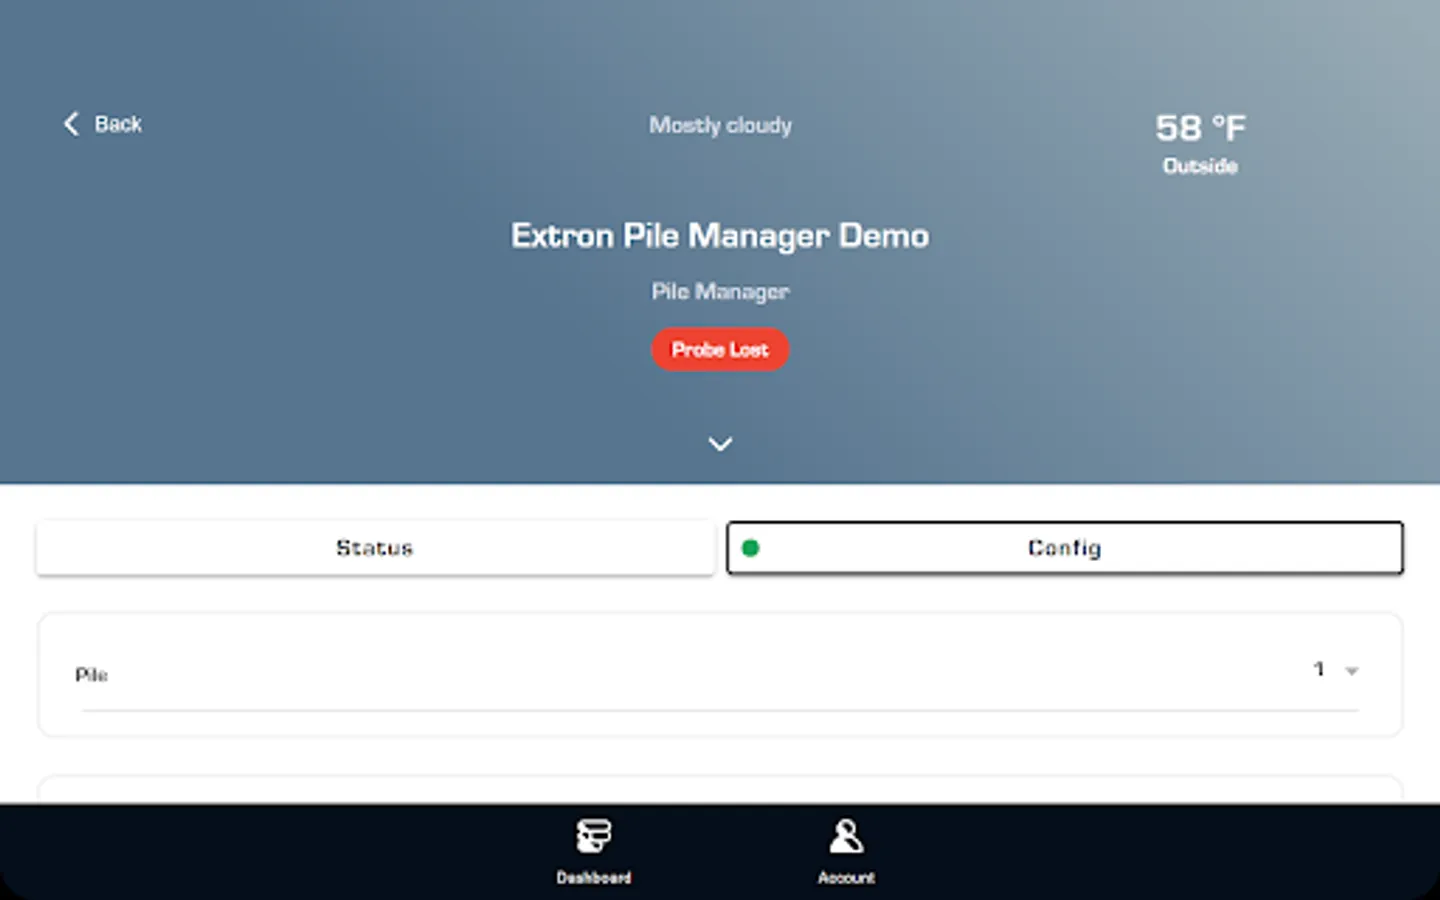Open the Pile number dropdown

[1336, 670]
